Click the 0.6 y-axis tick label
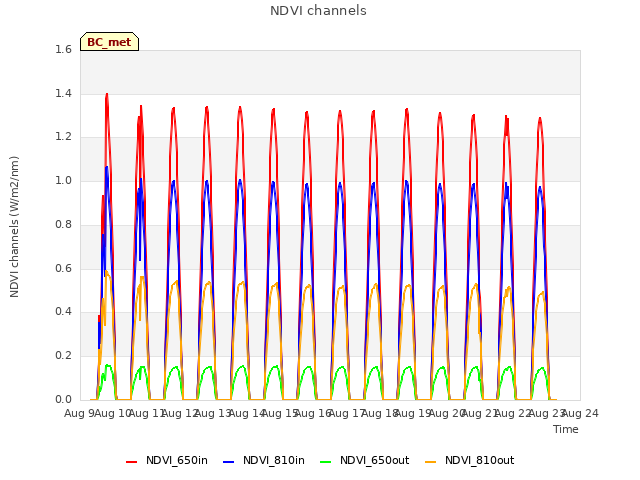Screen dimensions: 640x480 (63, 268)
